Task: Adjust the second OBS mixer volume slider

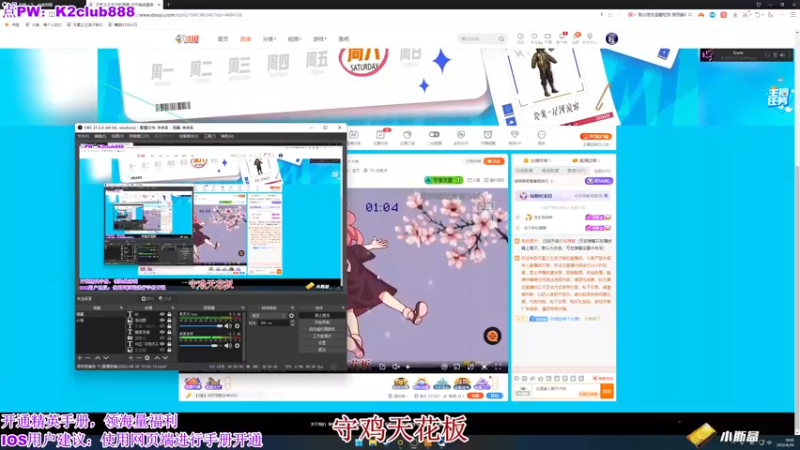Action: click(x=201, y=345)
